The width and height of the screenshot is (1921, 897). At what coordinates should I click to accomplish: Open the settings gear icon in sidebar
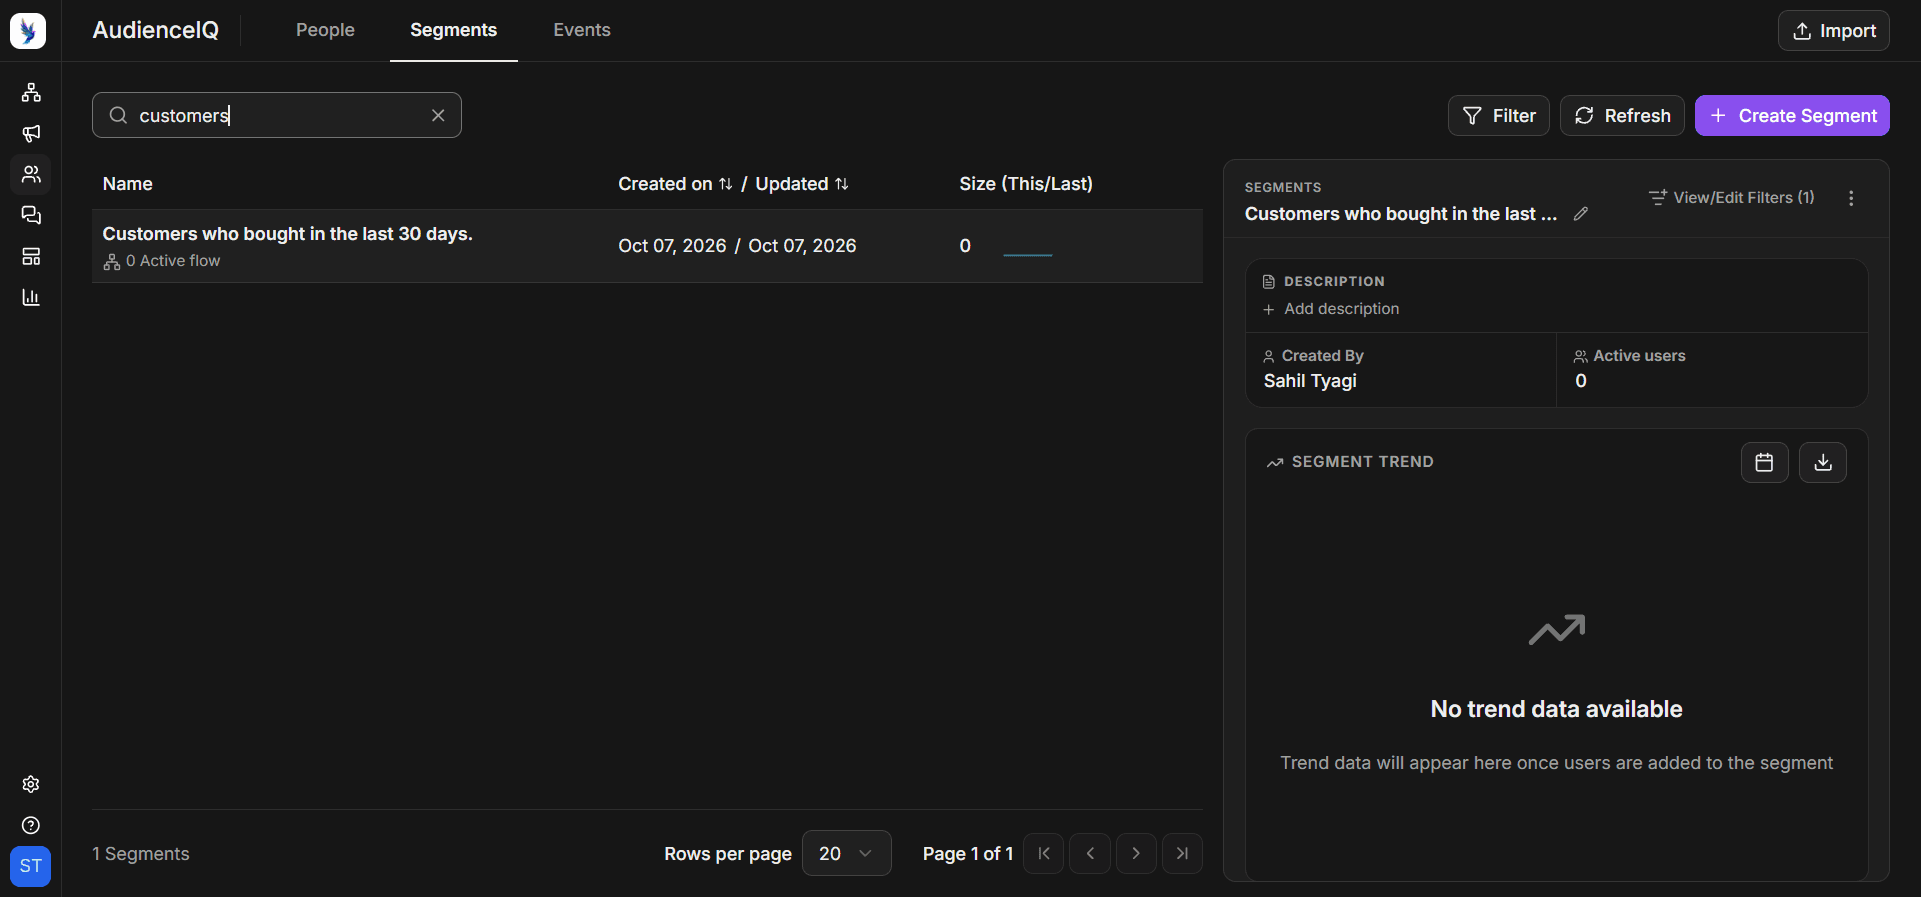click(x=31, y=784)
